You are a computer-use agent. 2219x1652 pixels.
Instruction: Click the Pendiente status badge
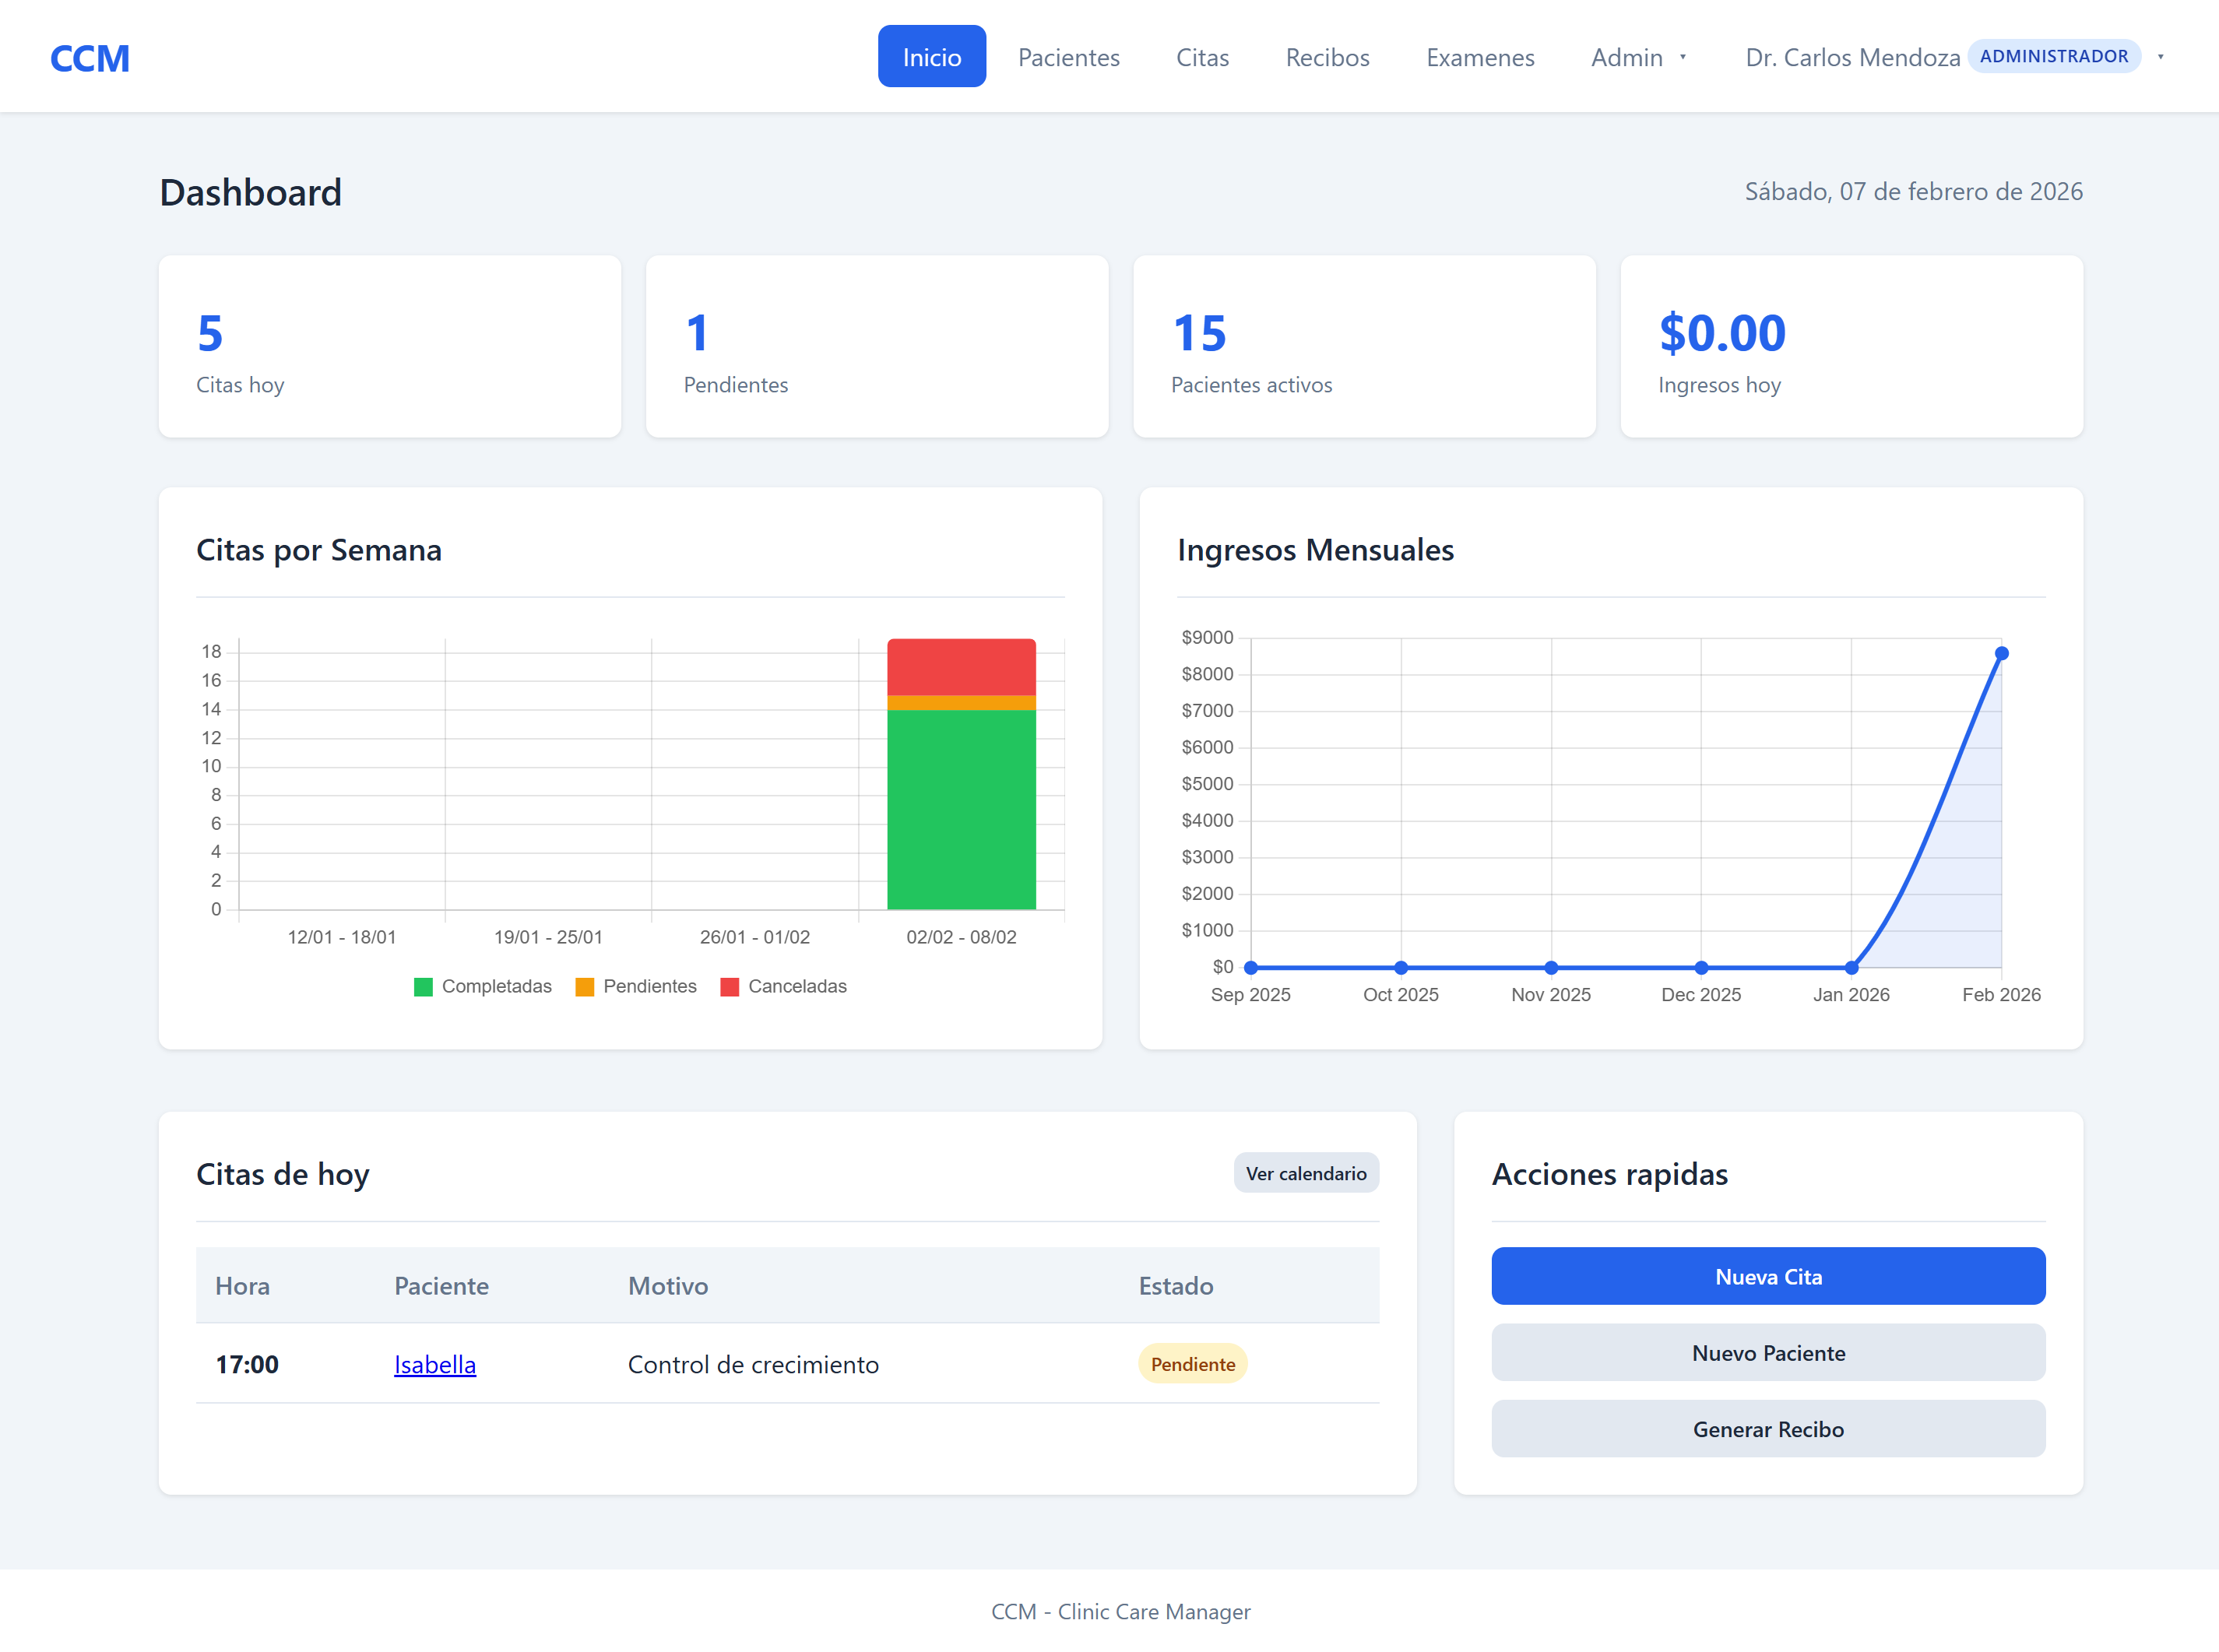(x=1191, y=1363)
